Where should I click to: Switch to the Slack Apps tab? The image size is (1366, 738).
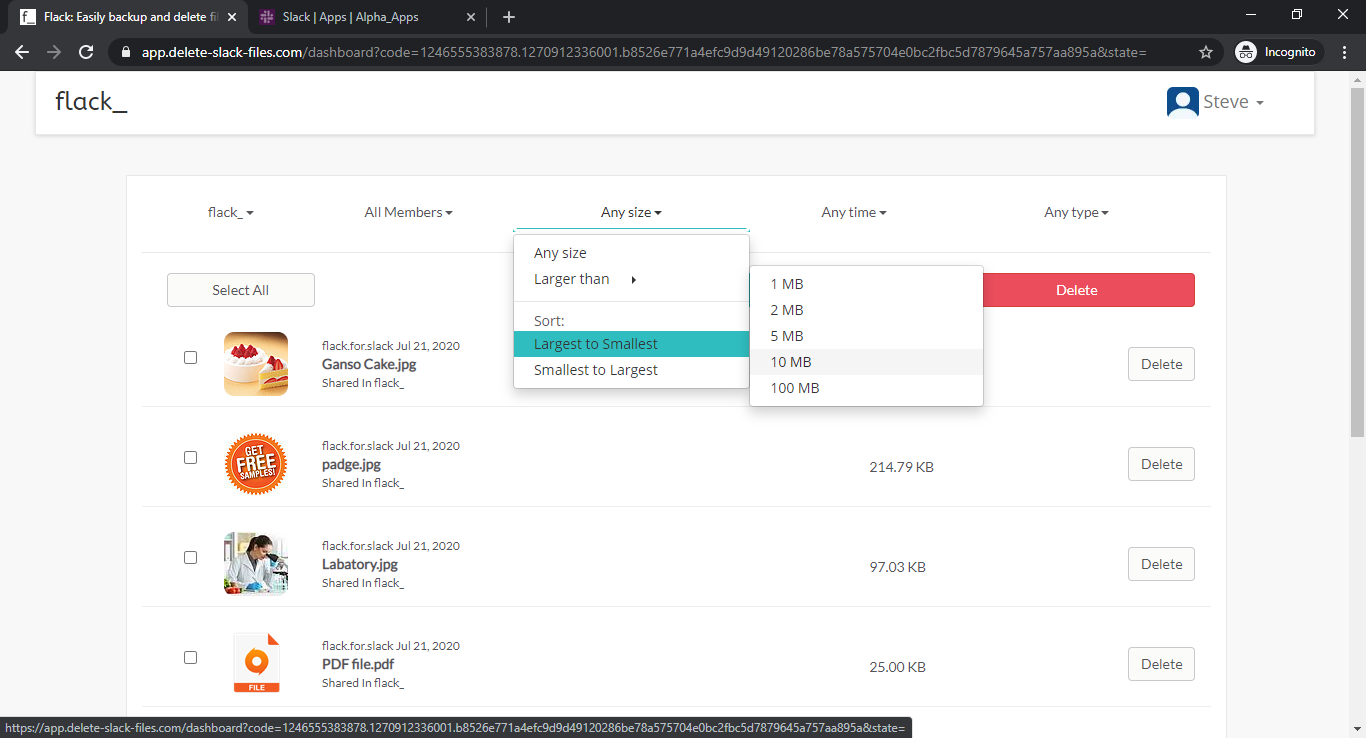[366, 17]
